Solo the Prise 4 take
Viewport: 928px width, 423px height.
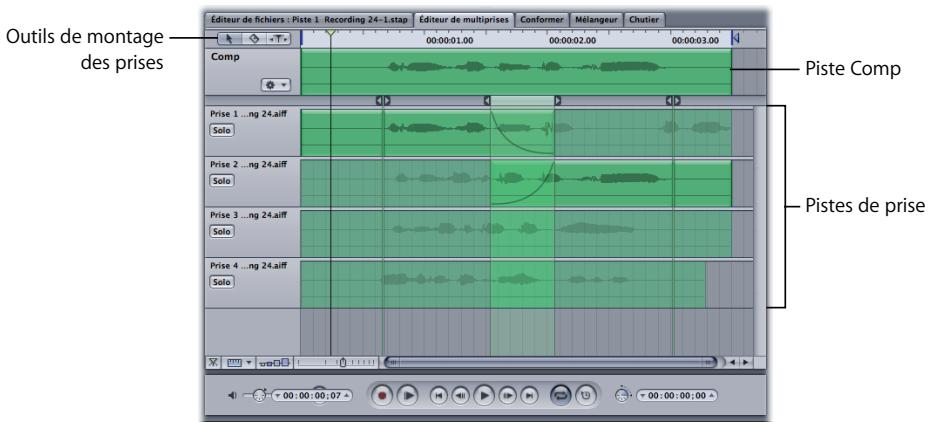tap(221, 283)
